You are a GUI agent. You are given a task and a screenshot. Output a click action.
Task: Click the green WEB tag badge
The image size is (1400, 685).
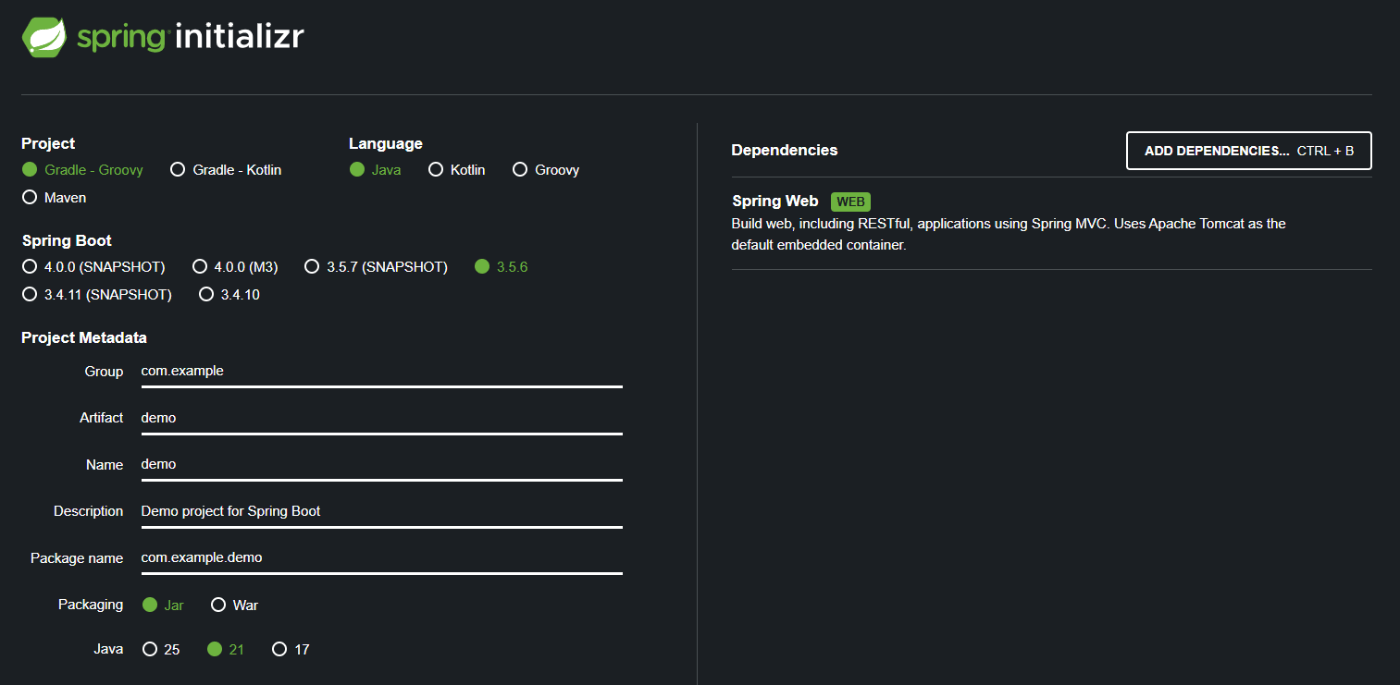pos(851,202)
